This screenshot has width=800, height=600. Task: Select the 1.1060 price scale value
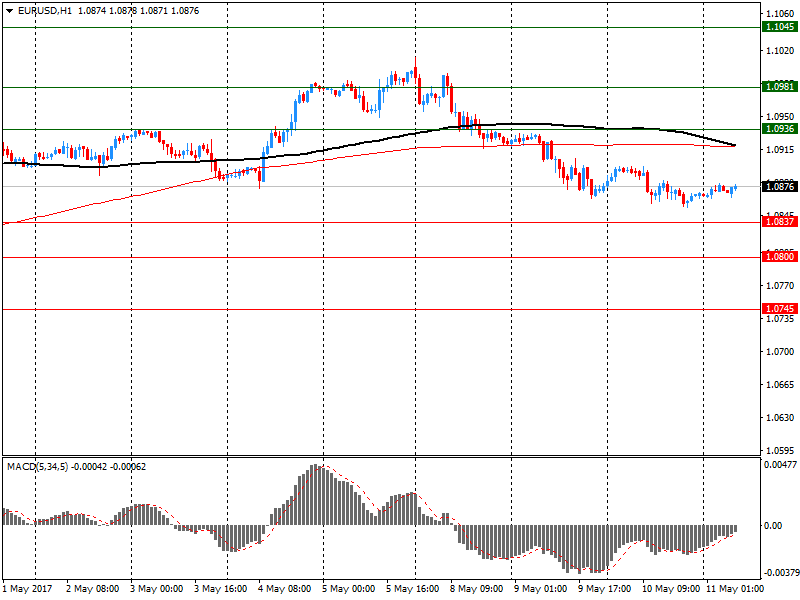point(780,14)
